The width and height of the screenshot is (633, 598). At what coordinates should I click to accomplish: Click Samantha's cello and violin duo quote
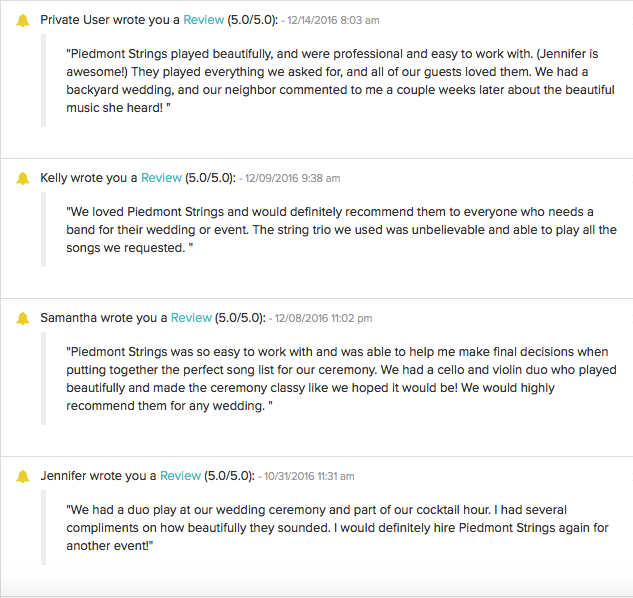[341, 379]
